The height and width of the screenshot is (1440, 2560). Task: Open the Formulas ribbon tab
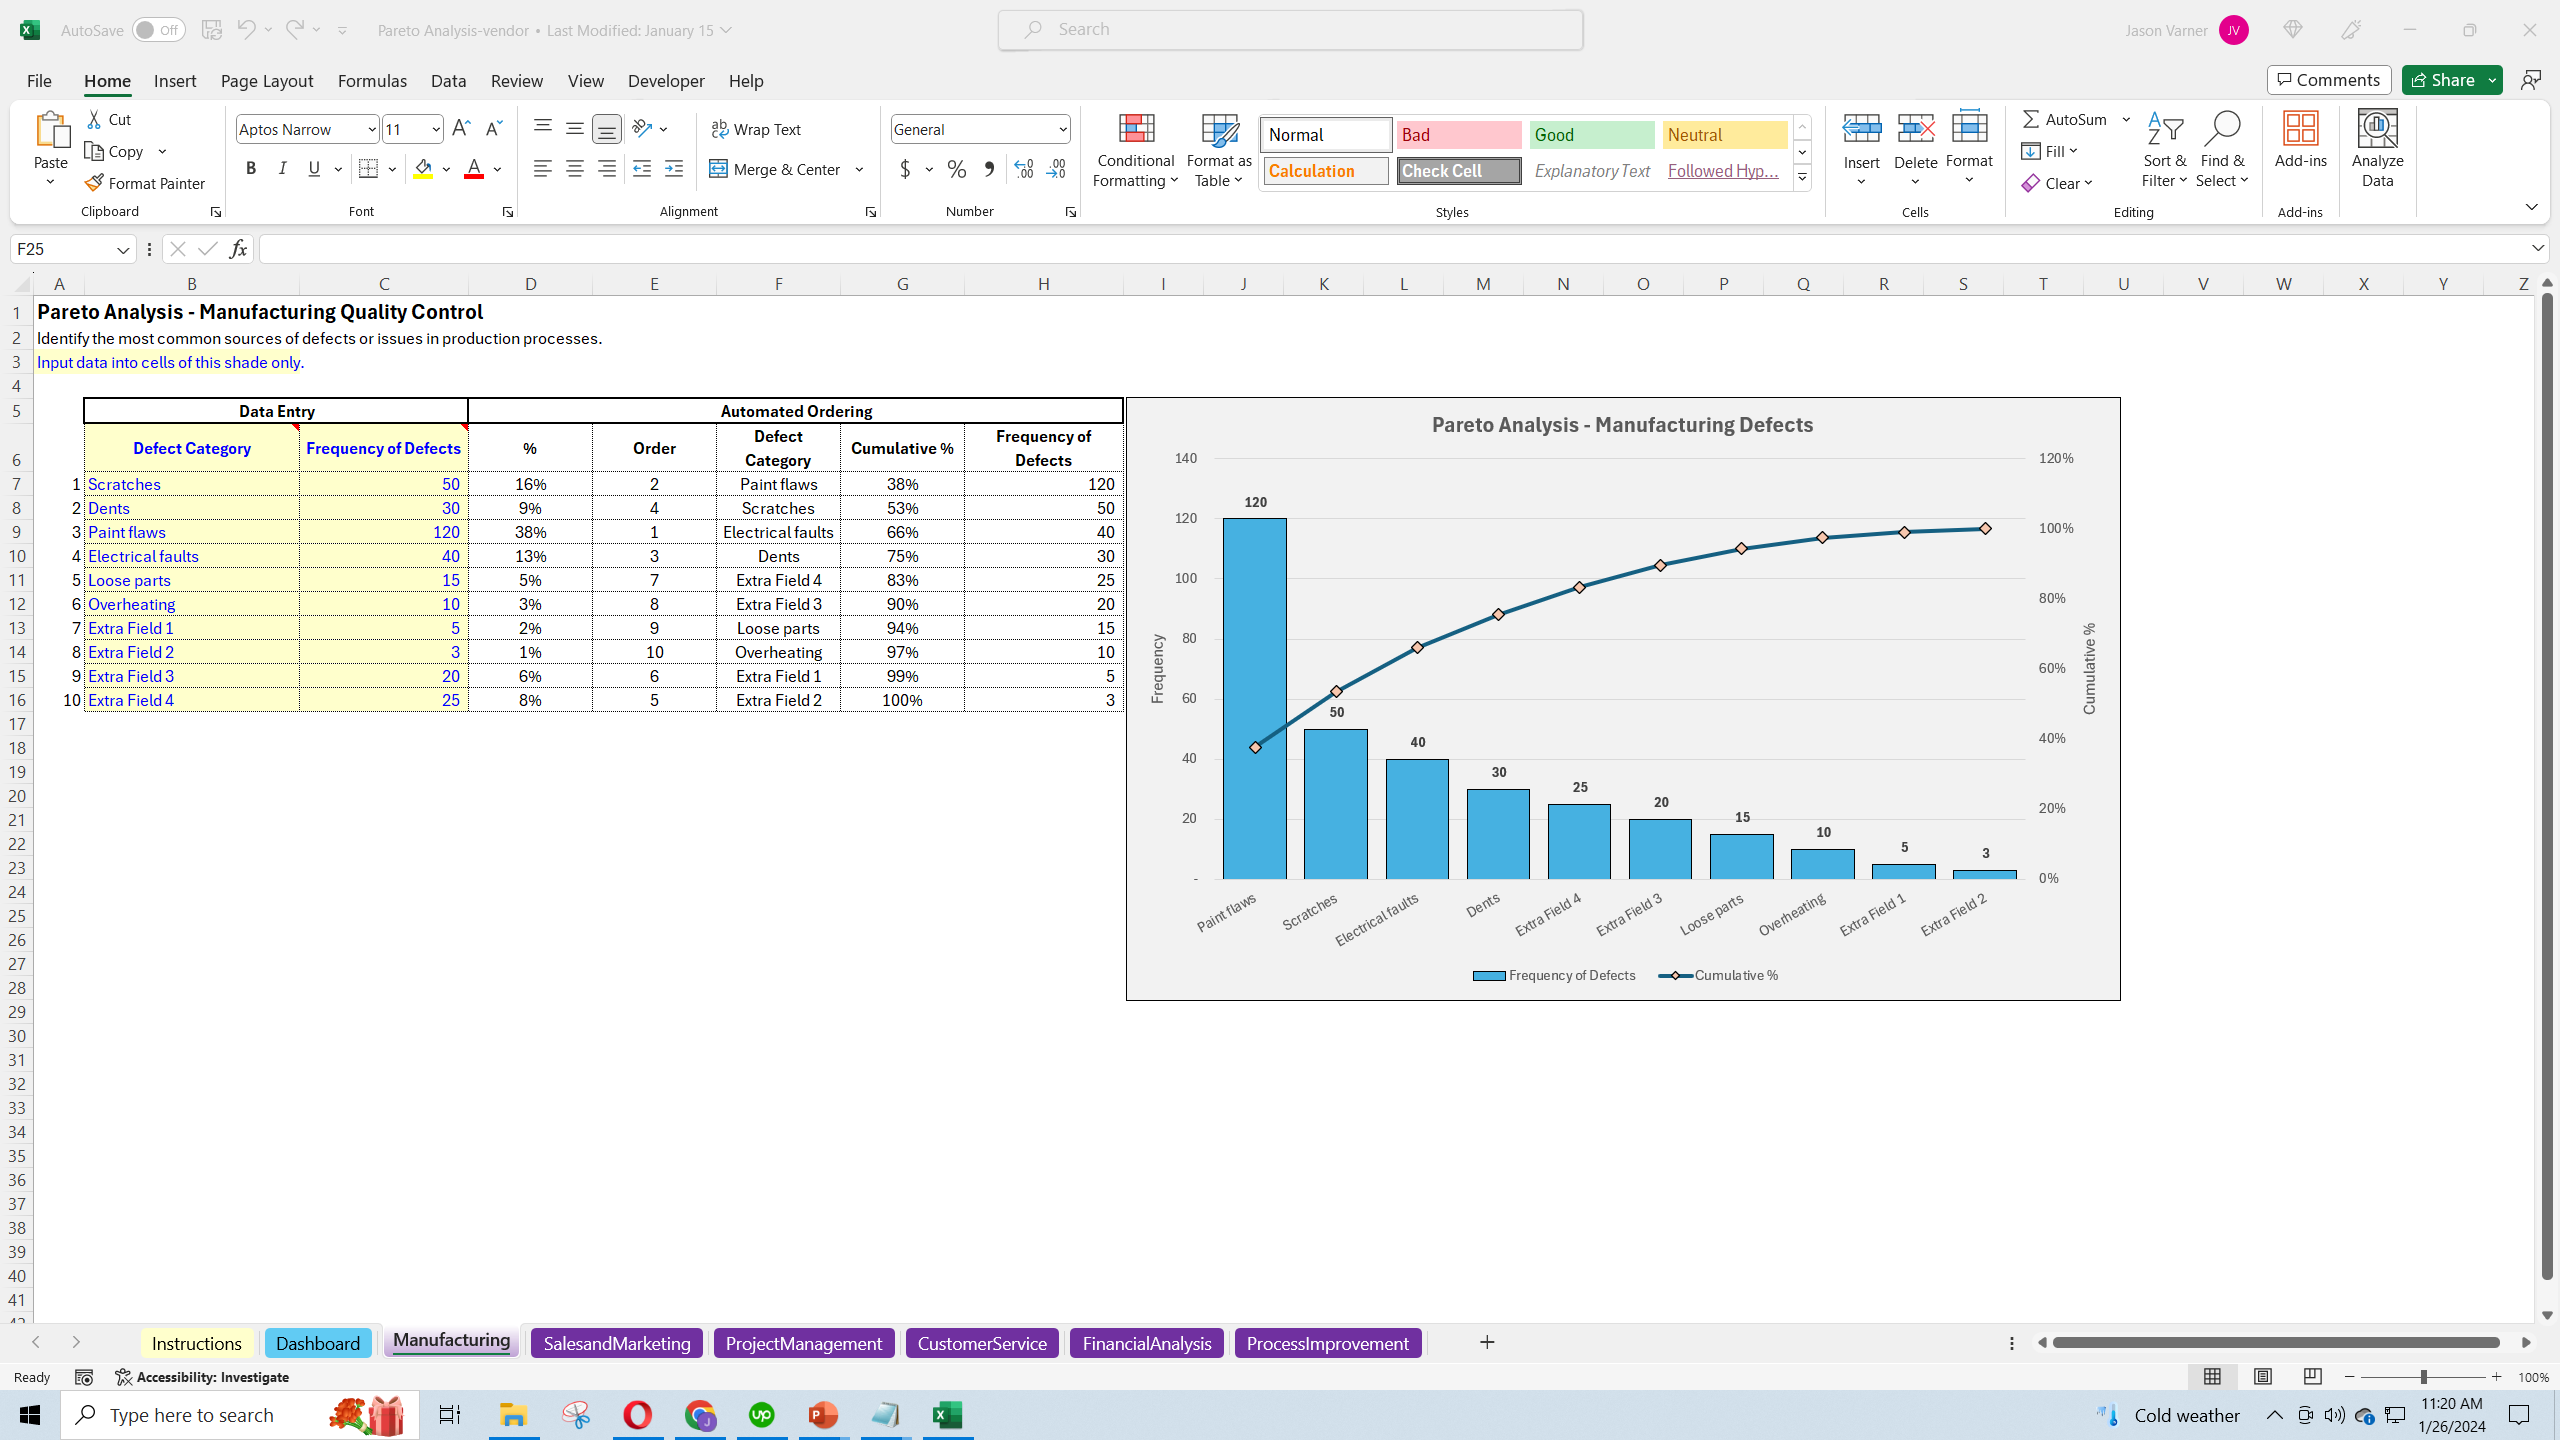[372, 81]
